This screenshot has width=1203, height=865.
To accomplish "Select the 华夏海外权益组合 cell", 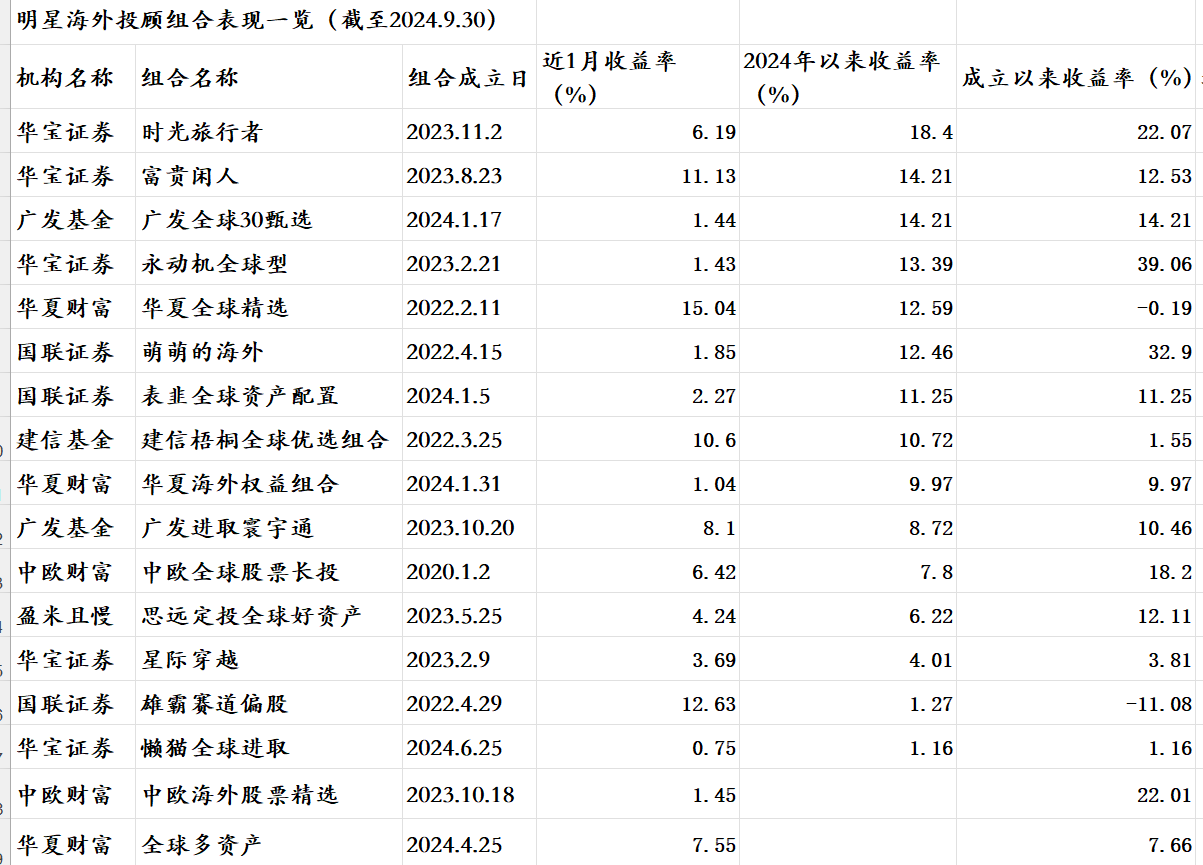I will 269,483.
